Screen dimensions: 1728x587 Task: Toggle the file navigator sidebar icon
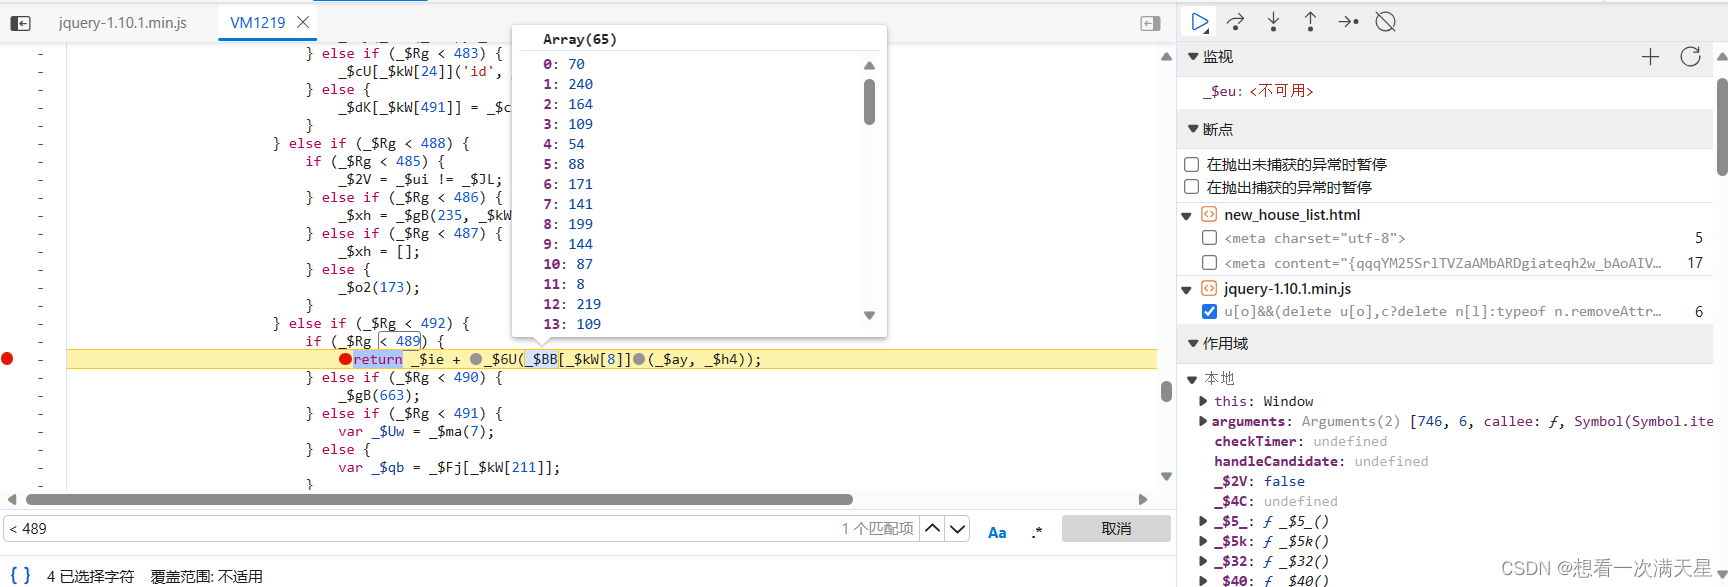pos(20,23)
